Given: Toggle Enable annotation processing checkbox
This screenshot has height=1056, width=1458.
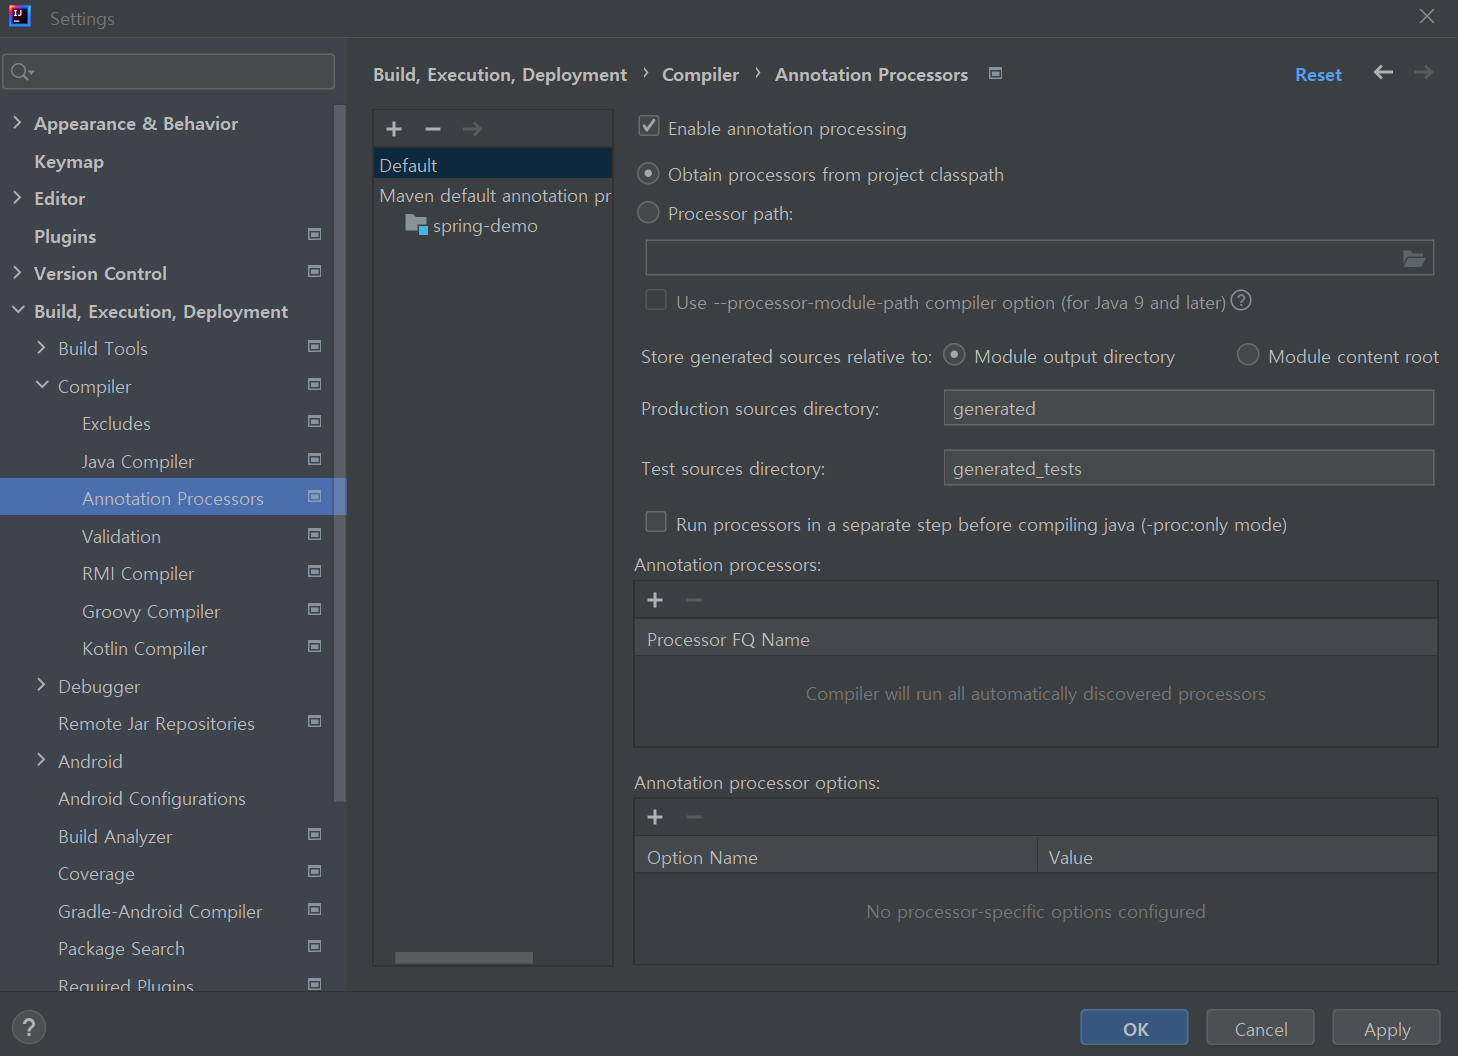Looking at the screenshot, I should [649, 126].
